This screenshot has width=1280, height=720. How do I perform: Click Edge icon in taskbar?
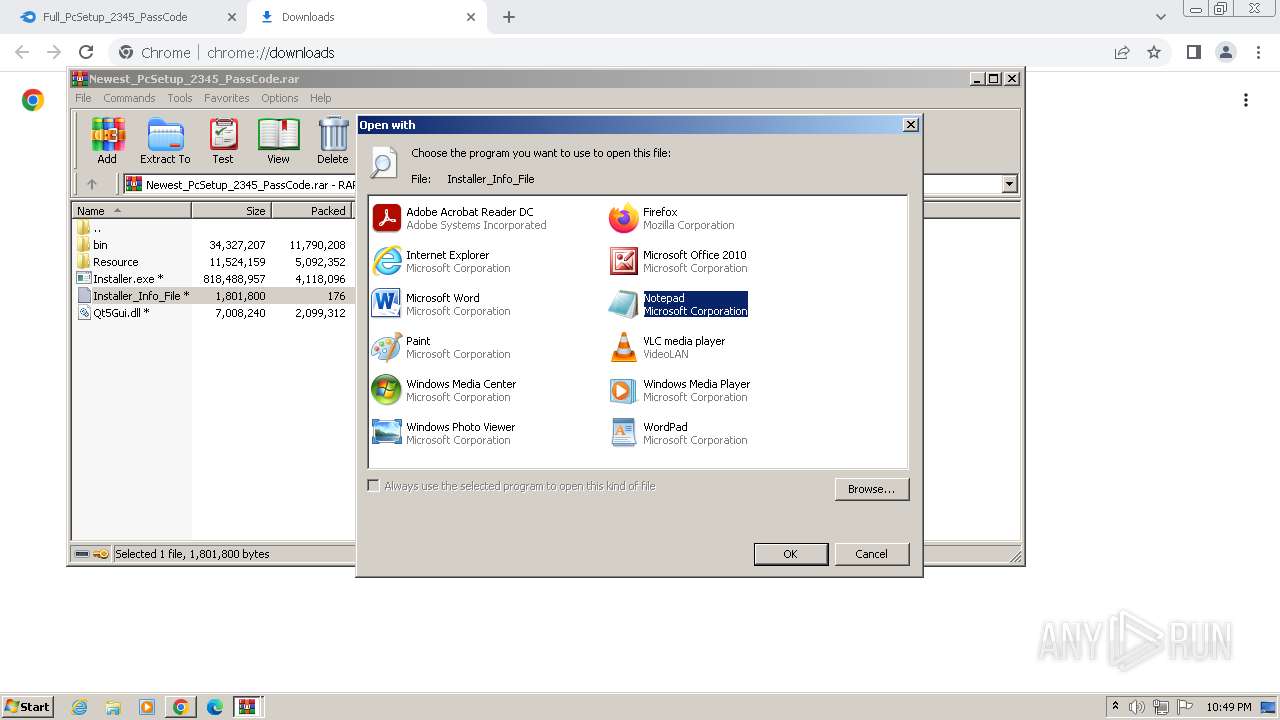(214, 707)
